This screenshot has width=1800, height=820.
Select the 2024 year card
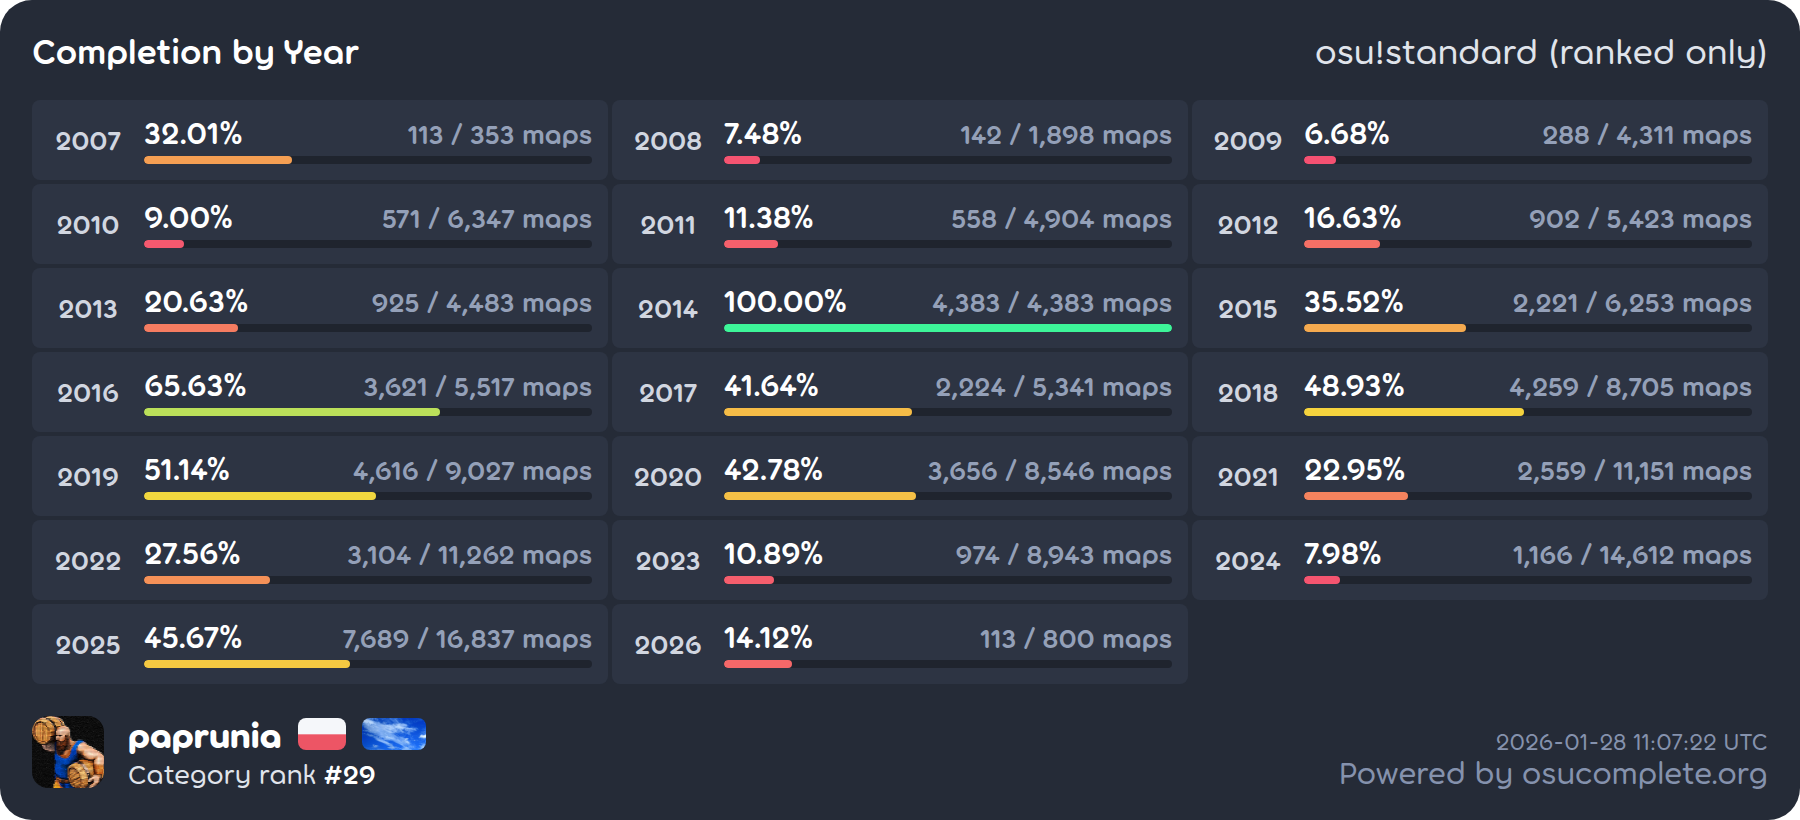point(1479,560)
